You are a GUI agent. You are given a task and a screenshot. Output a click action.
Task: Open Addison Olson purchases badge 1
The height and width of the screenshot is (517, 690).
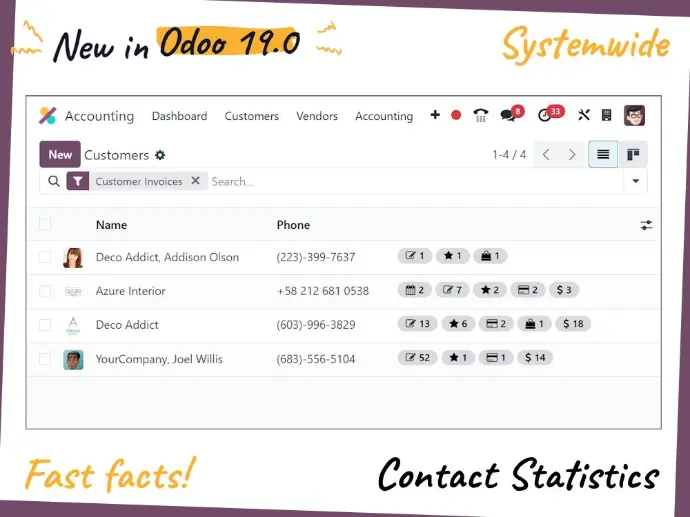point(490,256)
